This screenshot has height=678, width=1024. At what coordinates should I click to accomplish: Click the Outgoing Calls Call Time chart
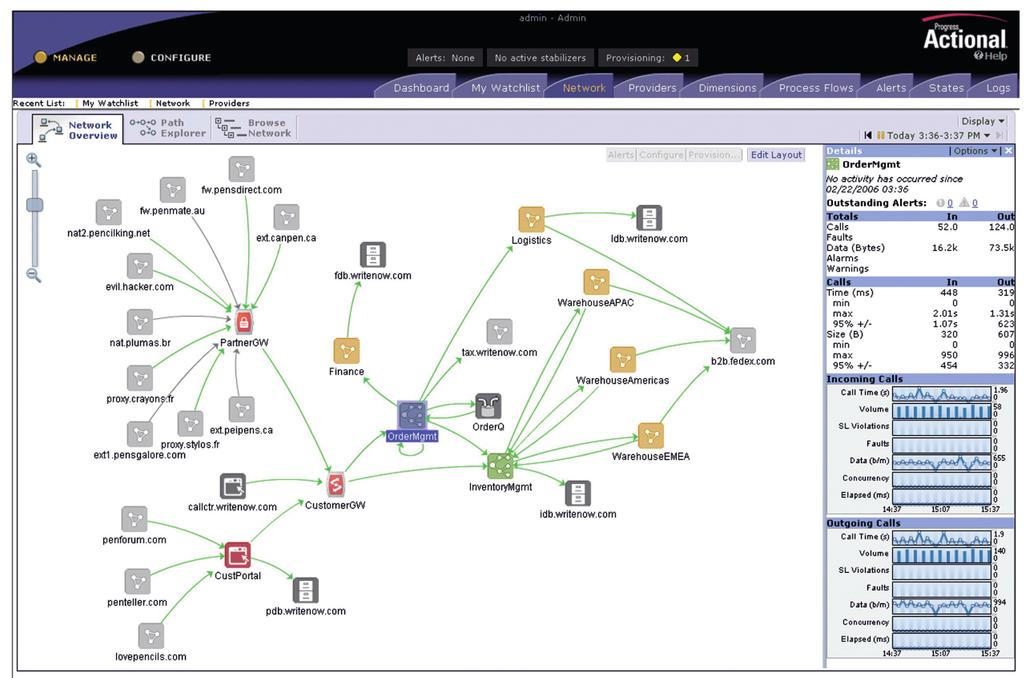[941, 538]
